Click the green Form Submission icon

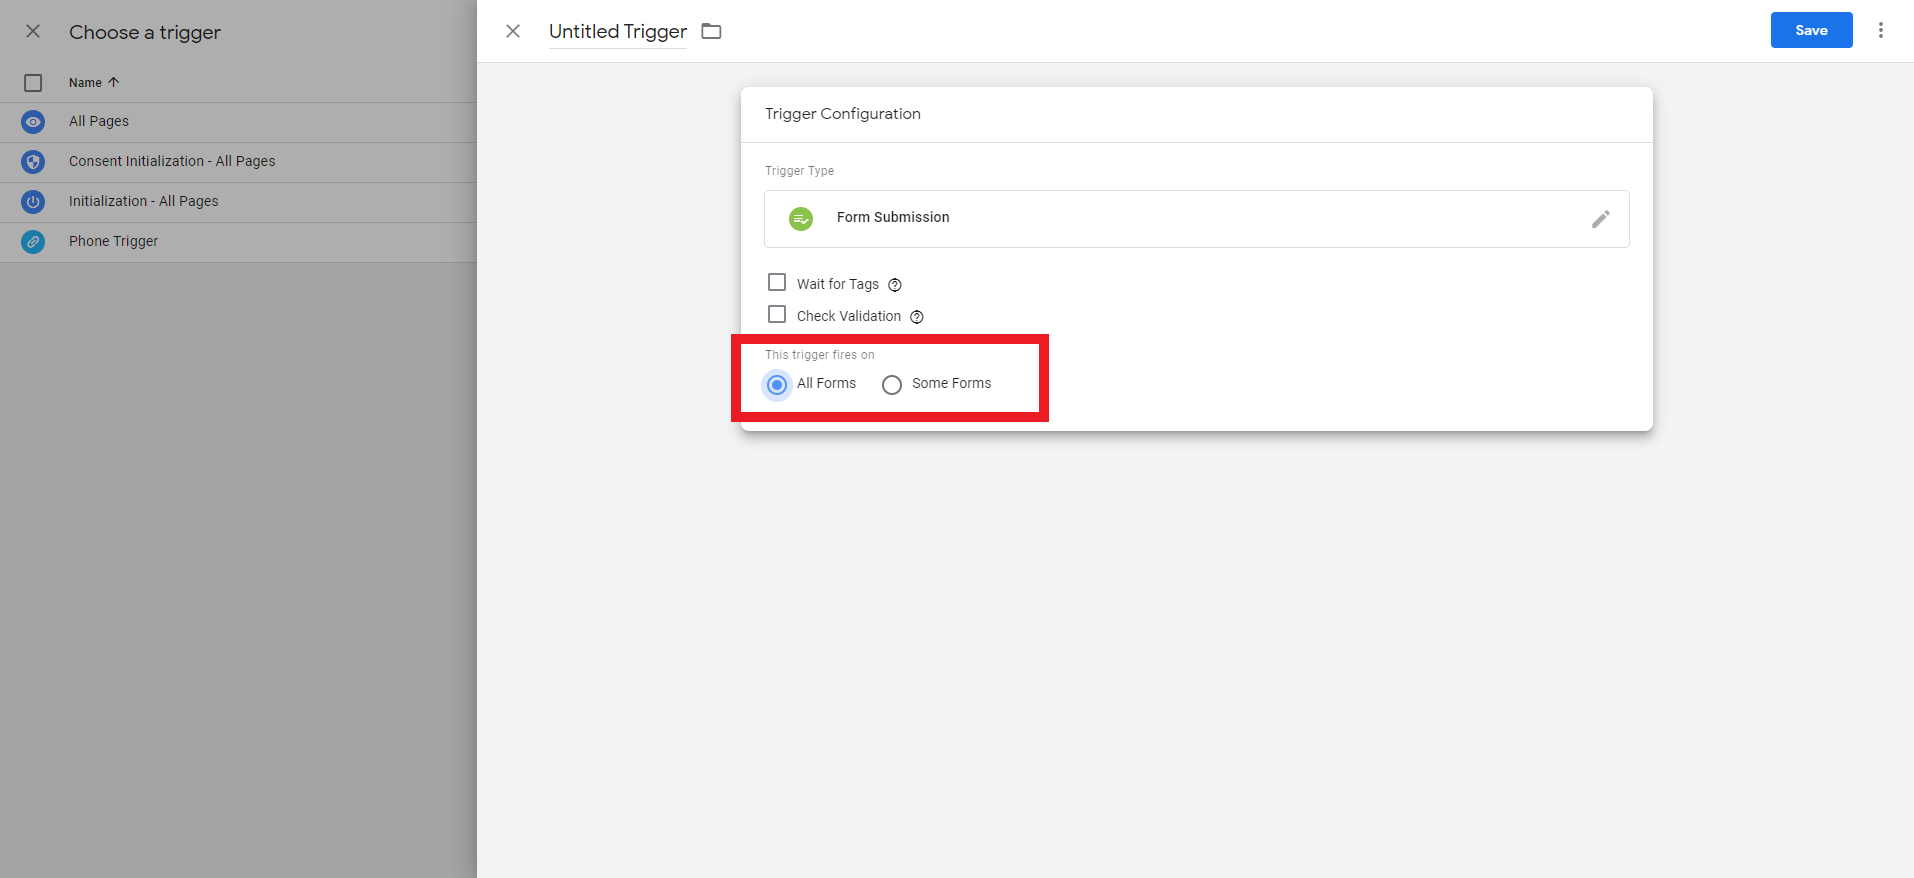(801, 219)
